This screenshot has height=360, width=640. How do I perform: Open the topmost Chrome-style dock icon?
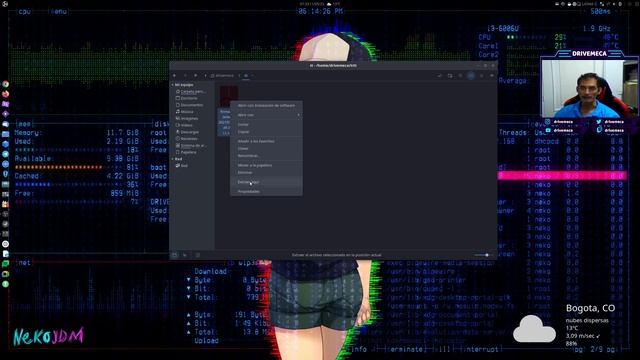click(x=5, y=84)
